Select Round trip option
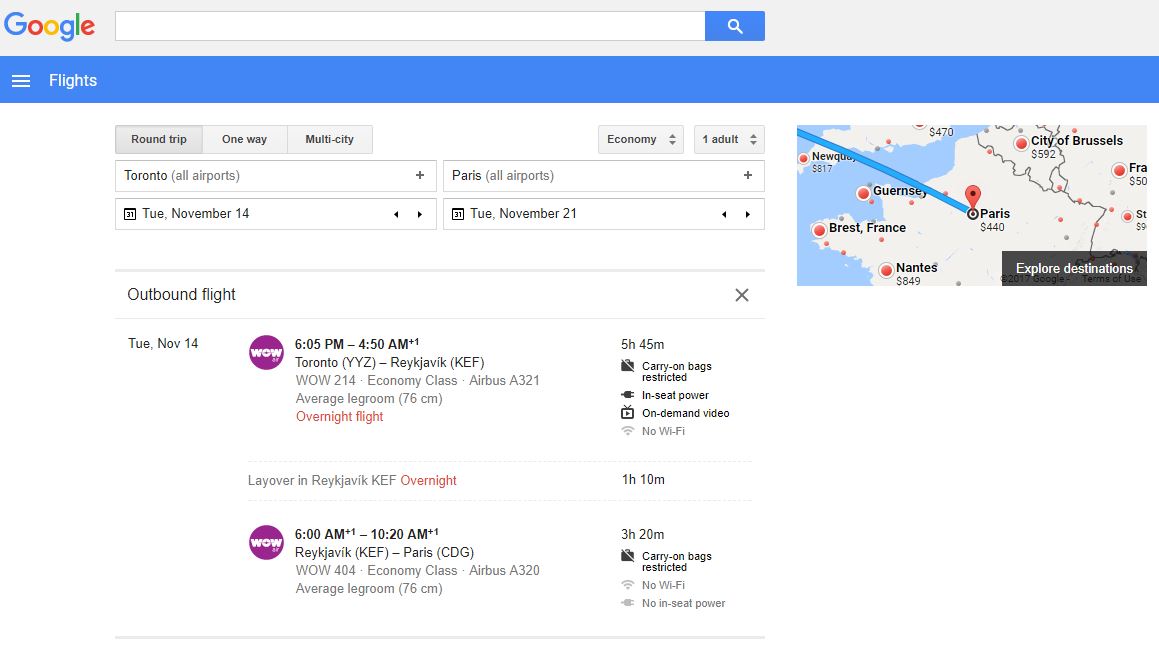This screenshot has height=645, width=1159. (158, 140)
